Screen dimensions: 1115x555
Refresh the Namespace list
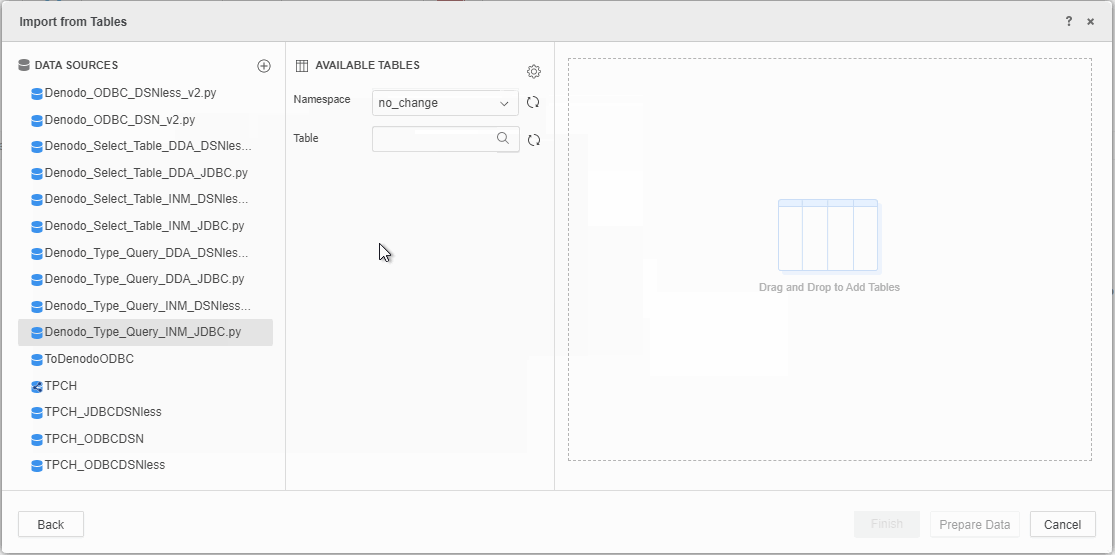(x=533, y=102)
